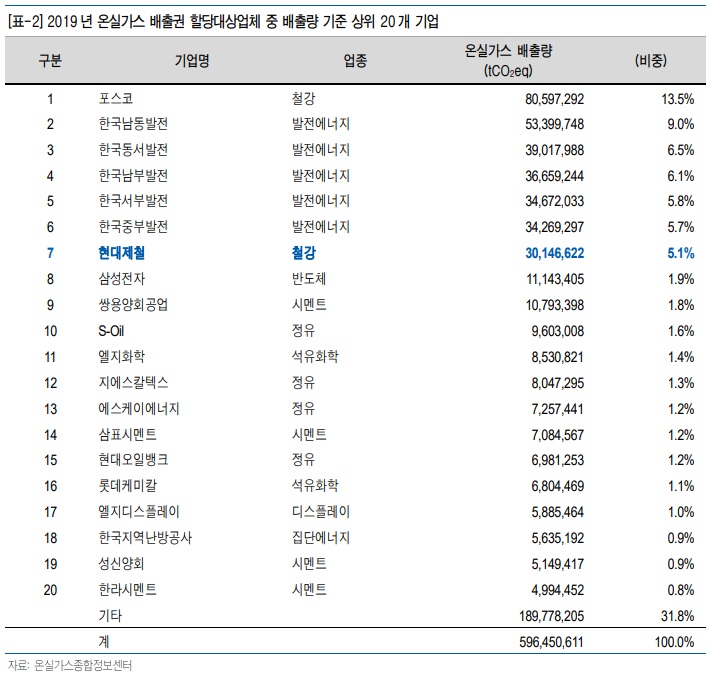Image resolution: width=709 pixels, height=675 pixels.
Task: Click the '(비중)' column header
Action: click(651, 61)
